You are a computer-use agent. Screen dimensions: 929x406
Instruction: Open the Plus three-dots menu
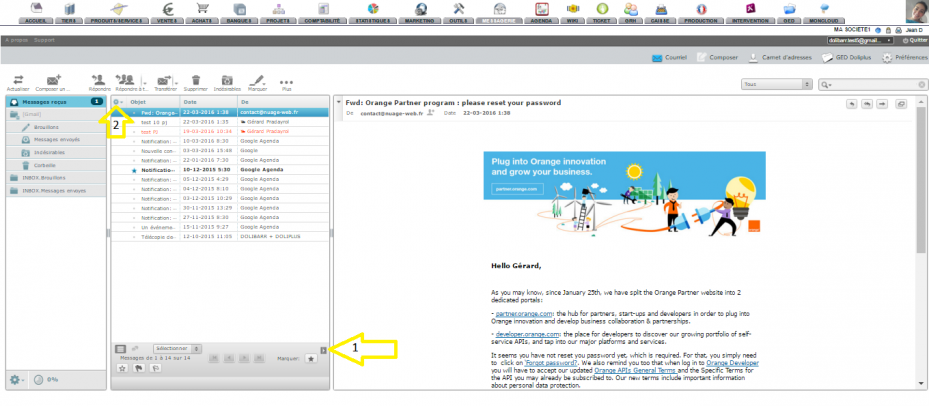tap(287, 82)
